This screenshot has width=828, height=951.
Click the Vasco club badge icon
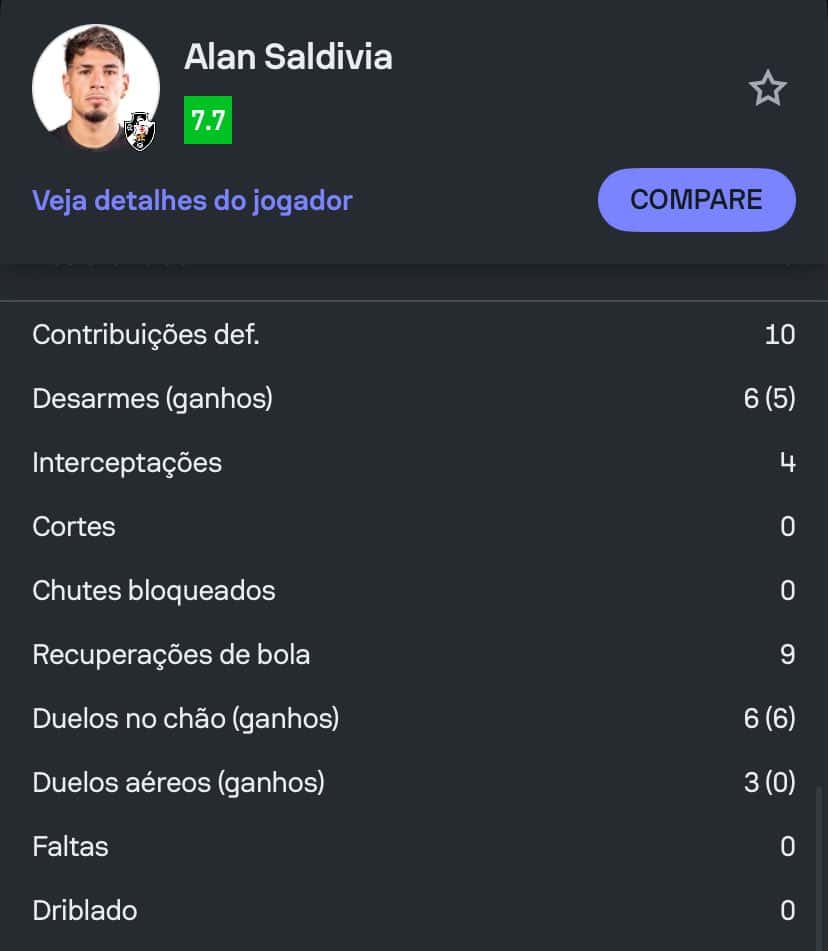(x=140, y=131)
